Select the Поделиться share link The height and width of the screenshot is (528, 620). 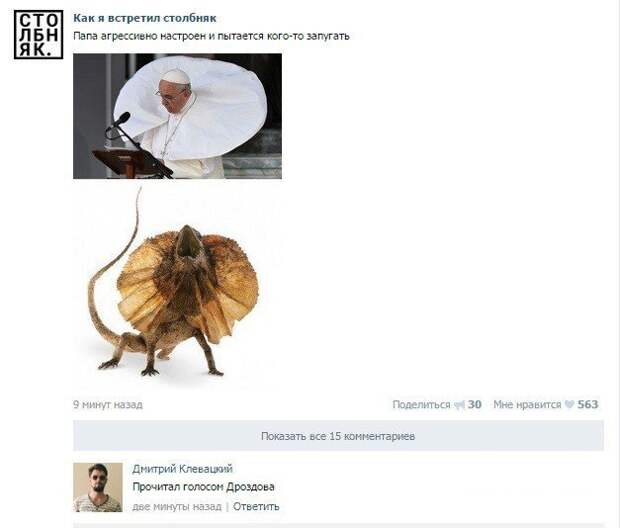421,405
